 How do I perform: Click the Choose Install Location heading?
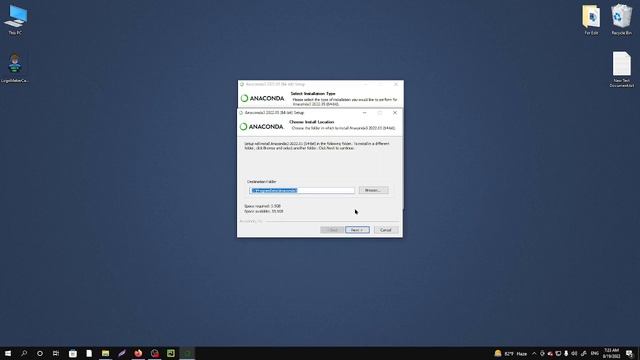pyautogui.click(x=311, y=122)
